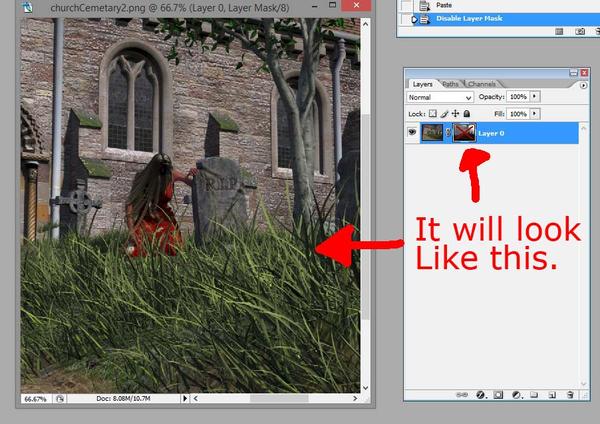This screenshot has width=600, height=424.
Task: Click the new adjustment layer icon
Action: [516, 395]
